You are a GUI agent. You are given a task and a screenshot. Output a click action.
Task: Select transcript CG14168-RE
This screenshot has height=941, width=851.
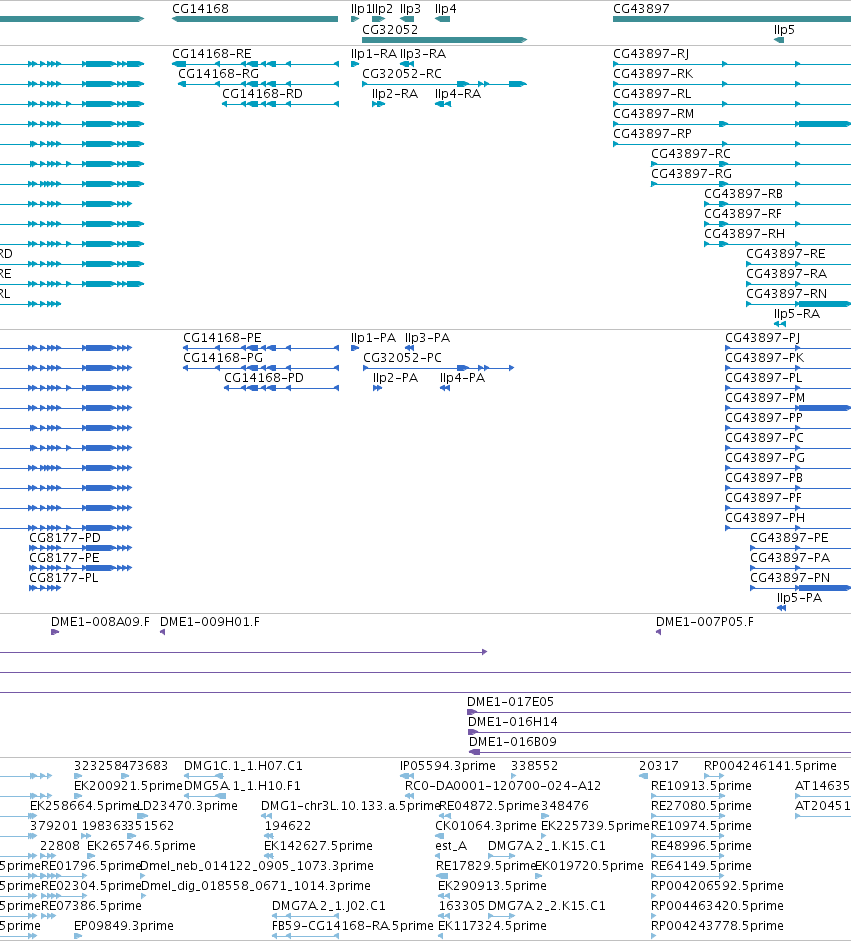[x=212, y=54]
